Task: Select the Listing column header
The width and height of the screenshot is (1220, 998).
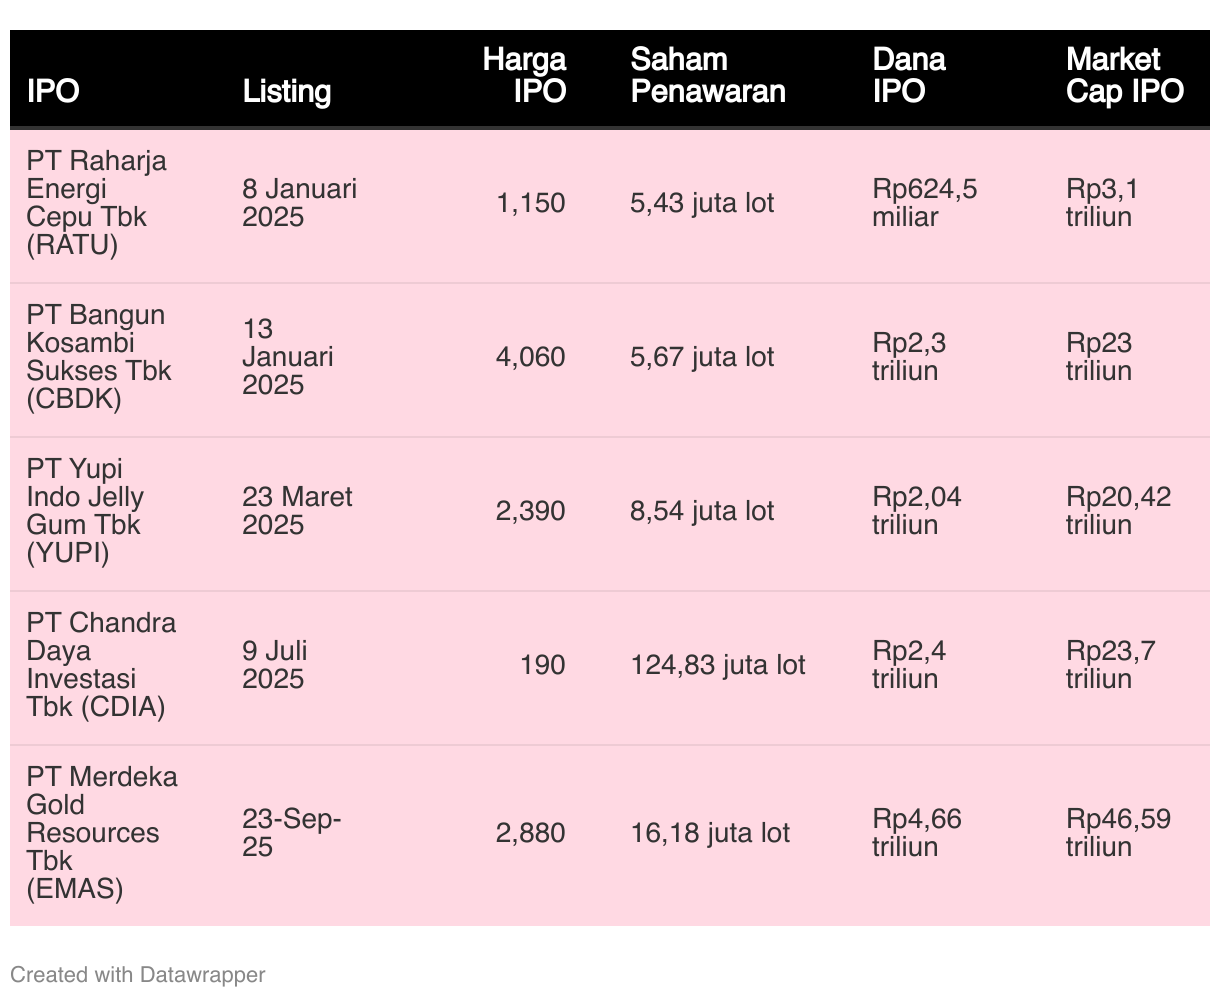Action: point(287,91)
